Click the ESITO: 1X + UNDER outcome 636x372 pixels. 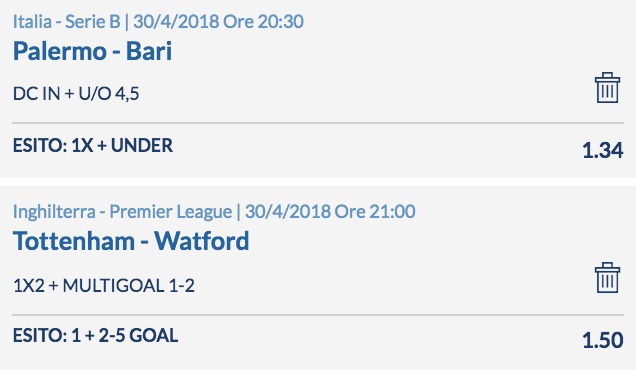(93, 146)
